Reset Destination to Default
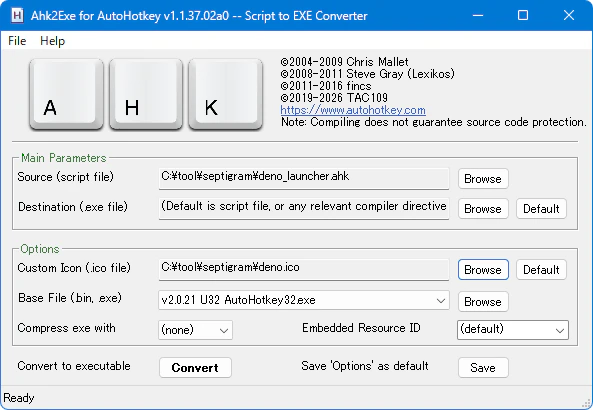 [541, 209]
